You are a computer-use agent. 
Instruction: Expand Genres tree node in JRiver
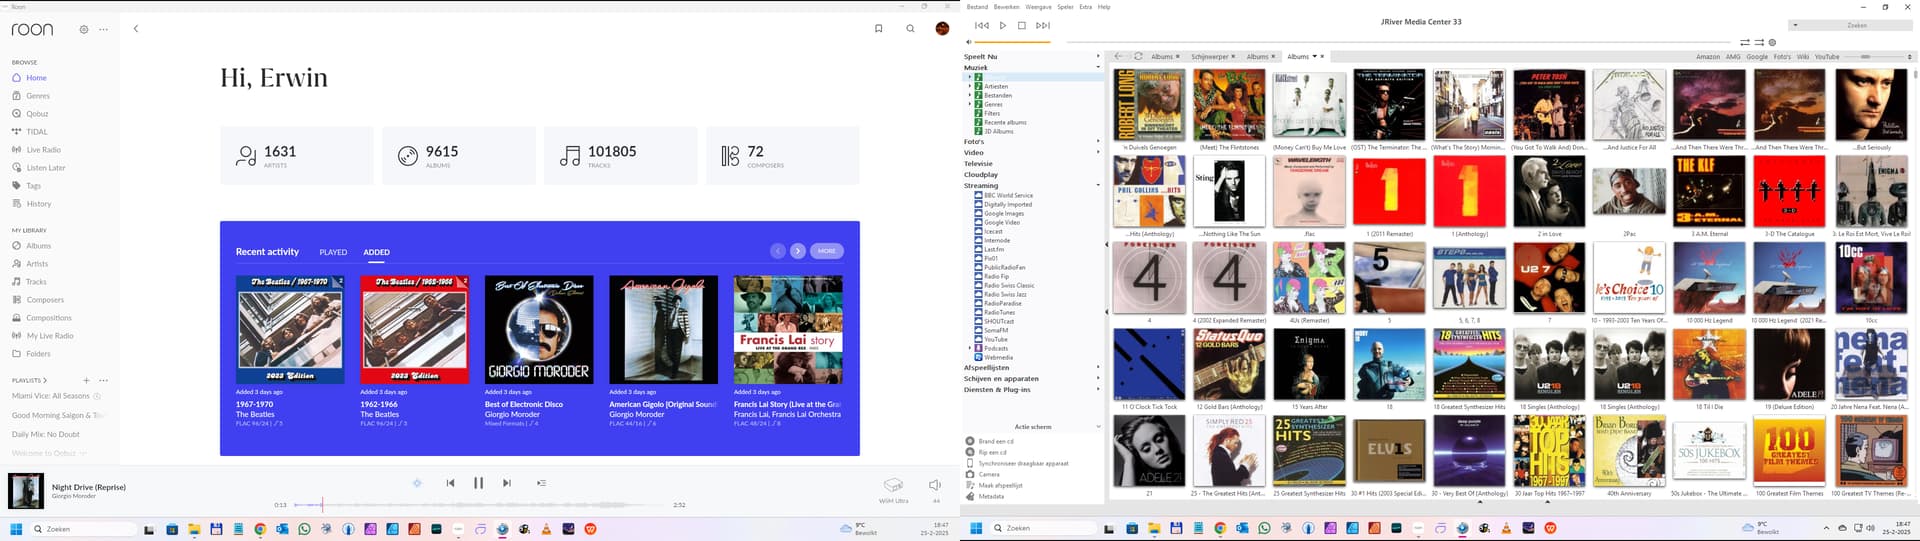point(970,104)
